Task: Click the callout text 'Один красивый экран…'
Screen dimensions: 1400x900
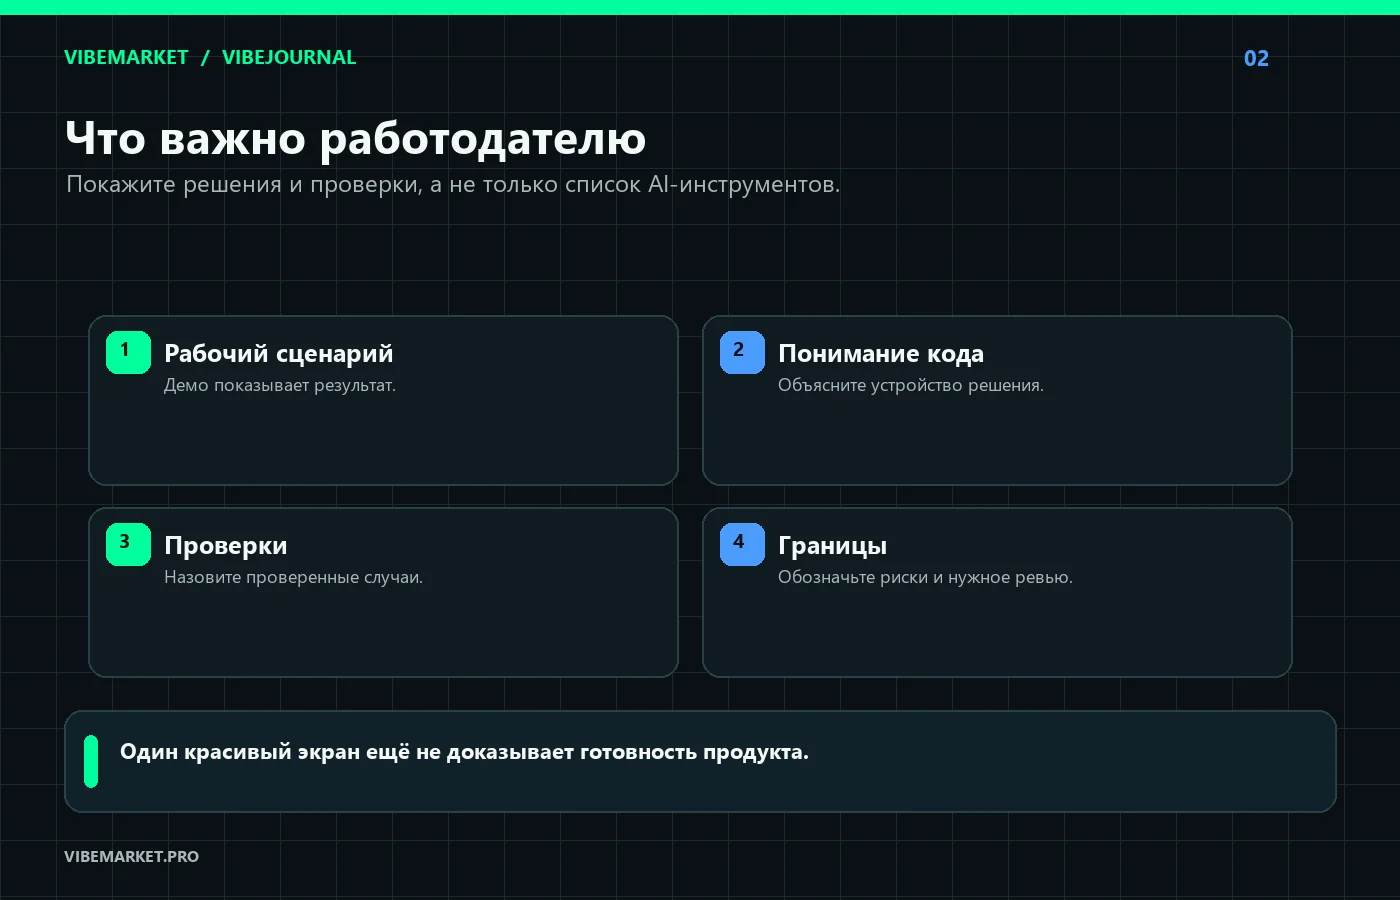Action: 464,752
